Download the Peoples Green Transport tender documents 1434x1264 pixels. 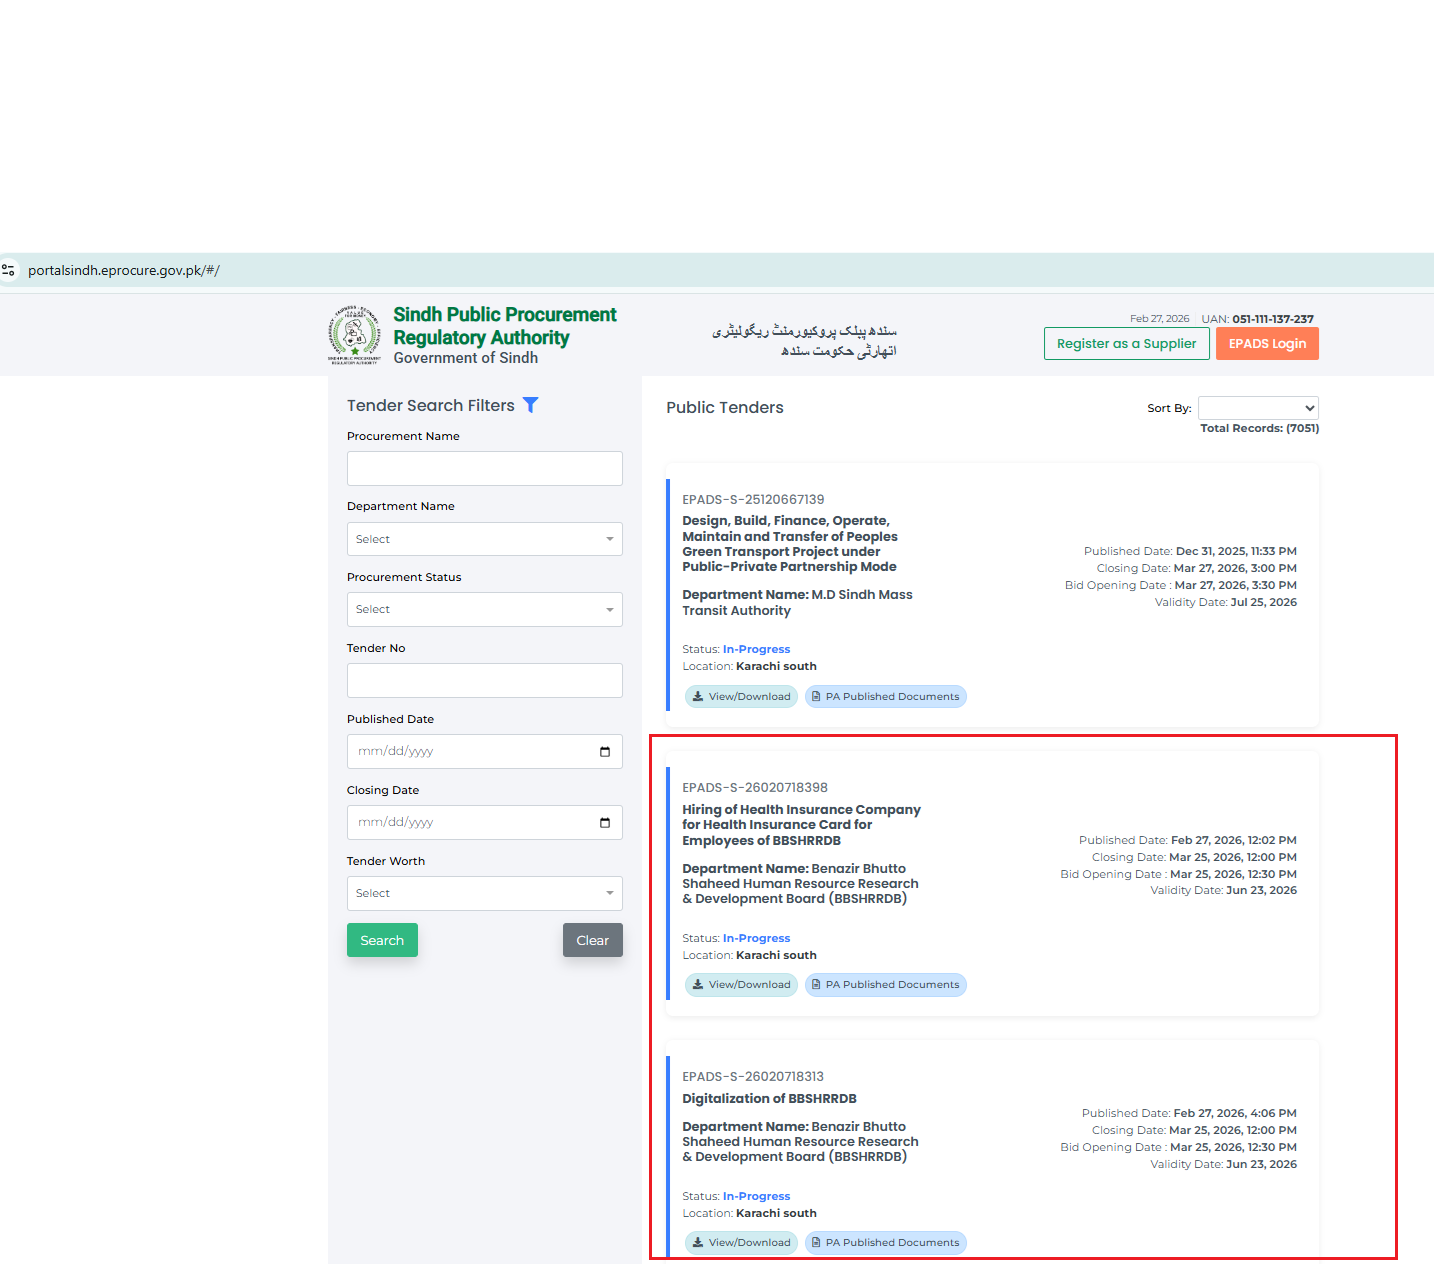pyautogui.click(x=741, y=697)
